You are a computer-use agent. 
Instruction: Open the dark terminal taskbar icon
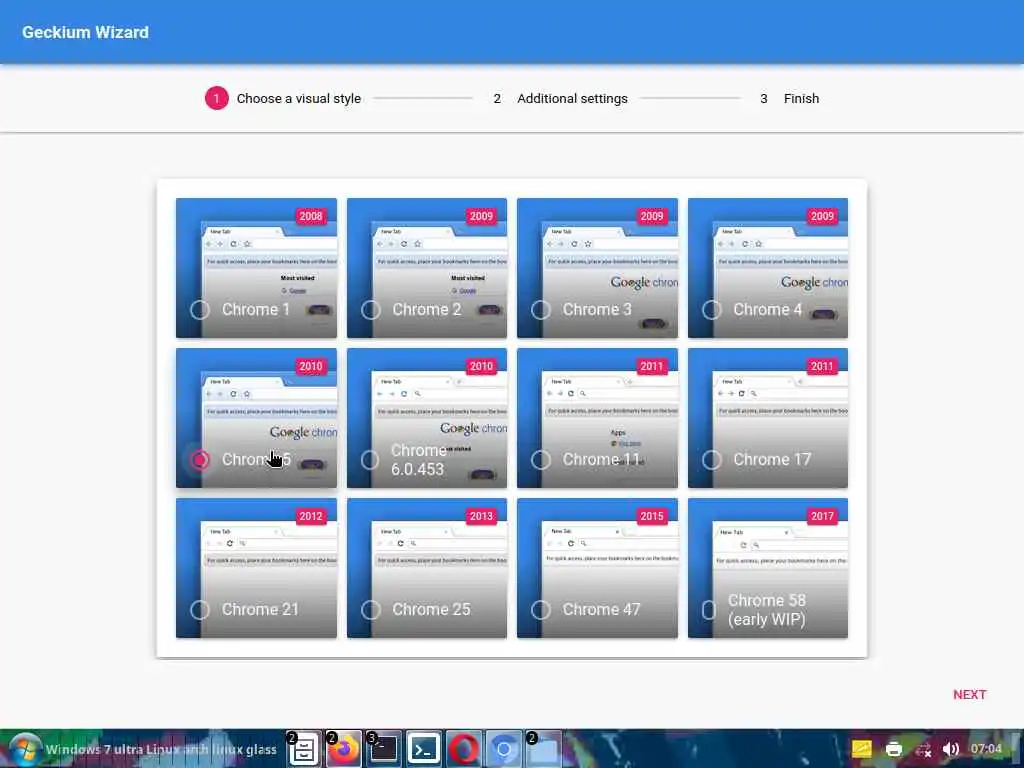click(x=384, y=749)
